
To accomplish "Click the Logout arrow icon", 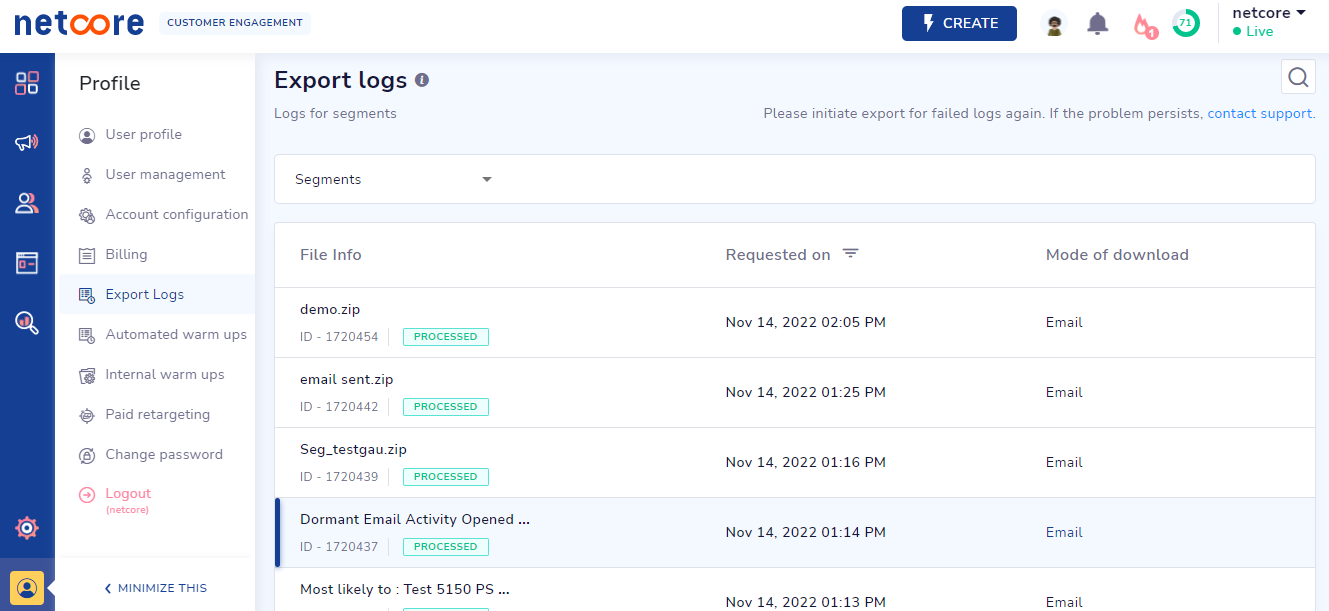I will click(x=87, y=494).
